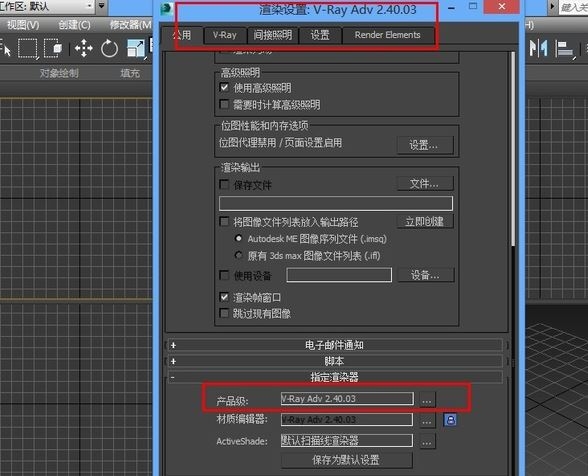This screenshot has width=588, height=476.
Task: Open 对象绘制 ribbon tab
Action: click(59, 73)
